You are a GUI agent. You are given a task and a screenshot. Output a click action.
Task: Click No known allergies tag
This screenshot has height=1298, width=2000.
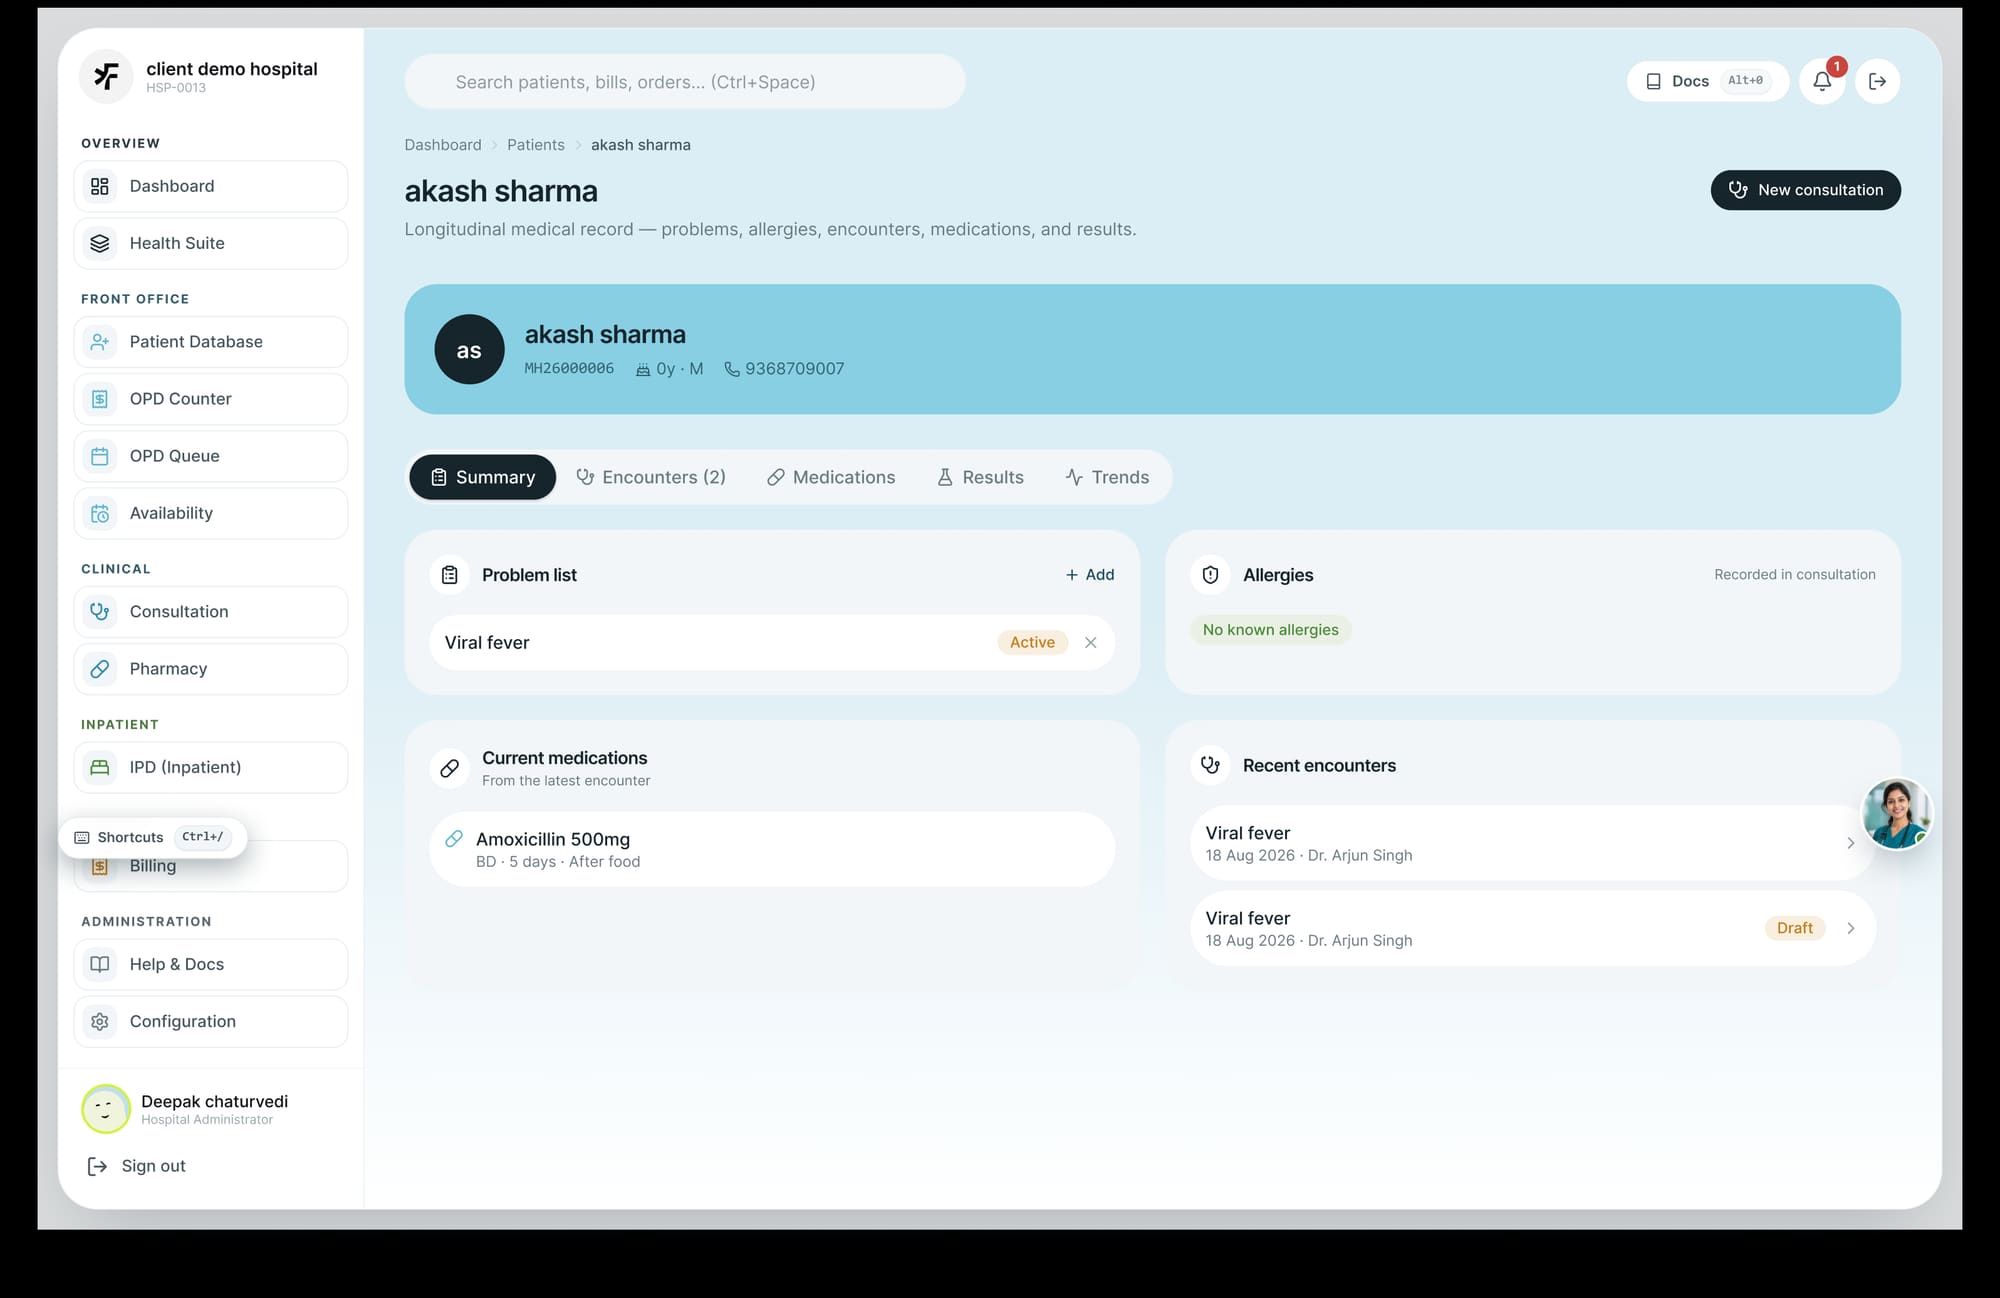point(1270,630)
